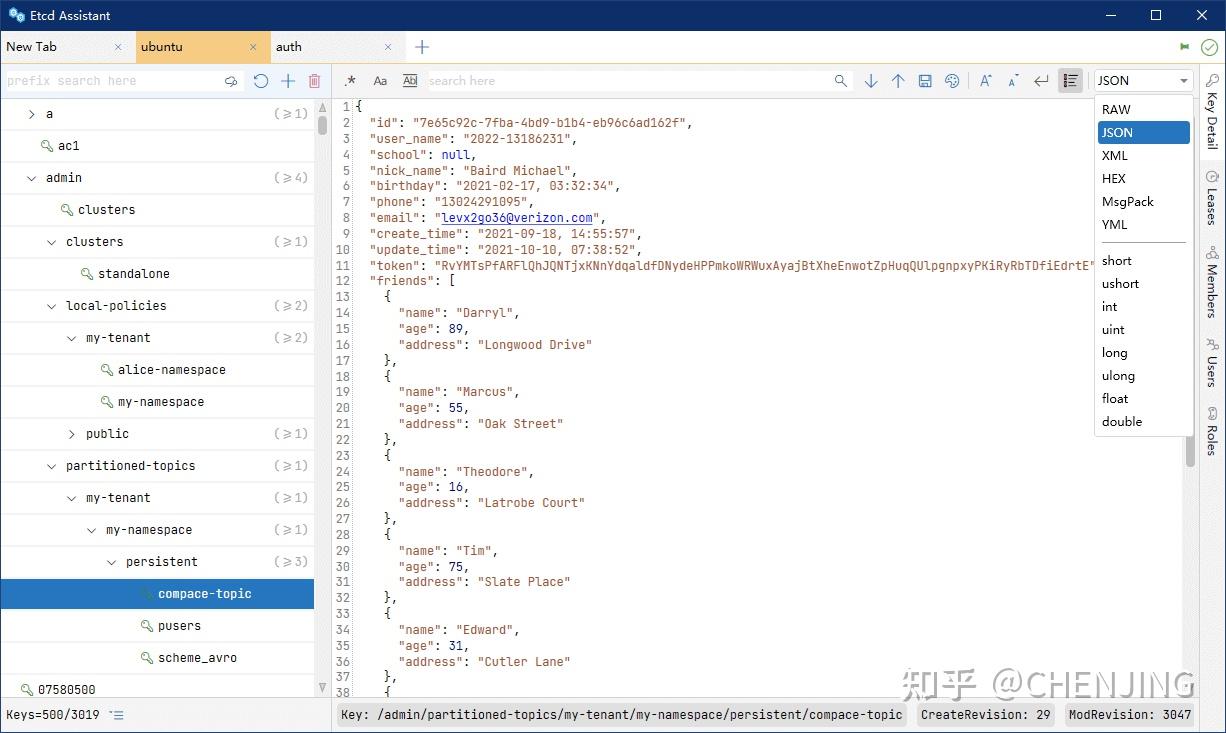This screenshot has width=1226, height=733.
Task: Open the Leases panel on right sidebar
Action: pyautogui.click(x=1211, y=199)
